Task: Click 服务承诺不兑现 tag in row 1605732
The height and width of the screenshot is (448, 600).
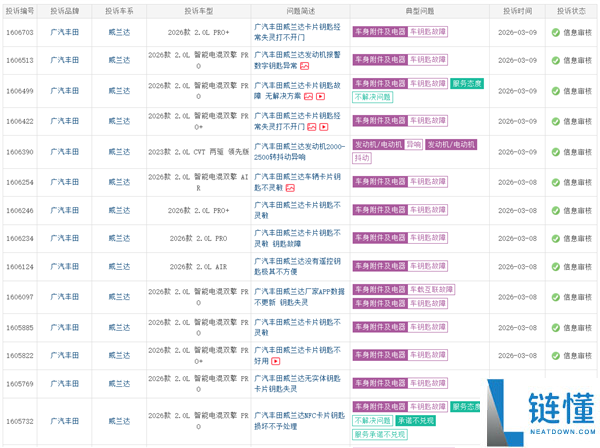Action: coord(380,435)
